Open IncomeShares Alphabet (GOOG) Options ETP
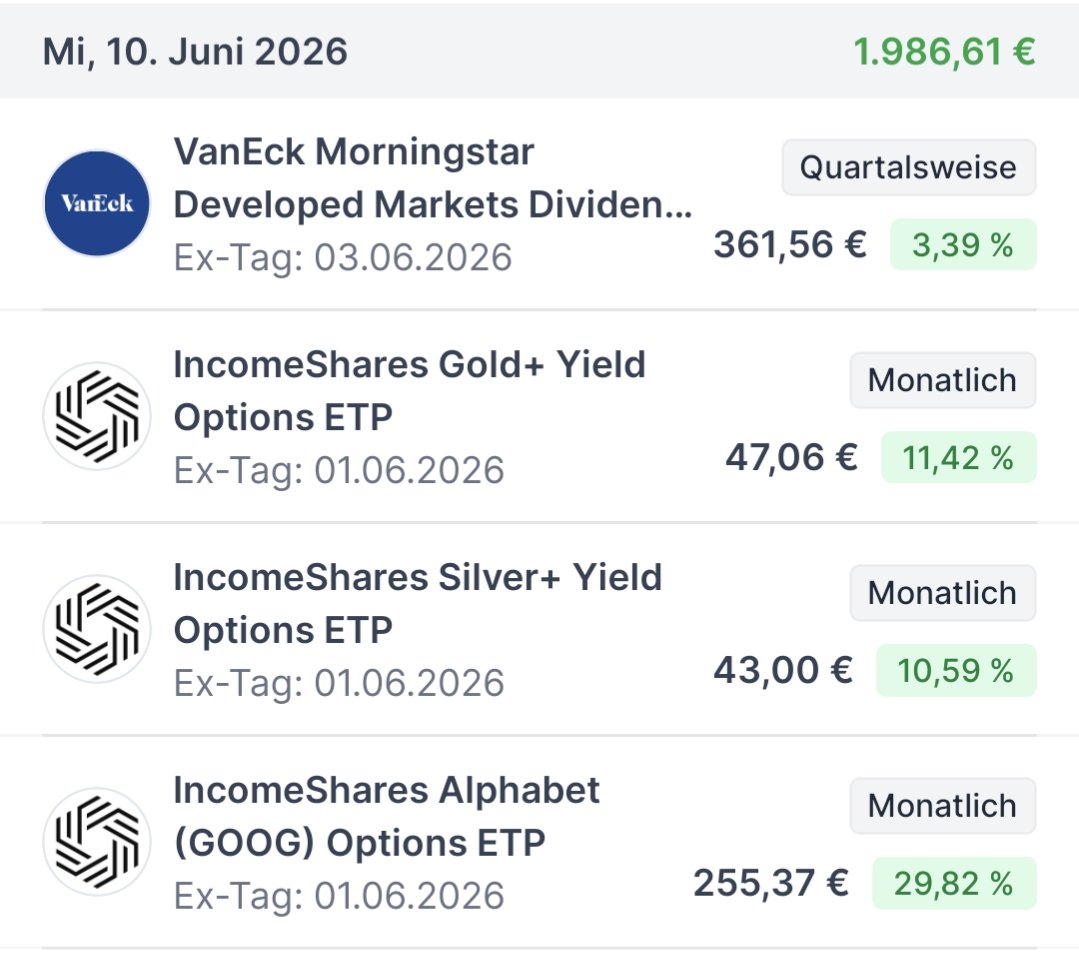The width and height of the screenshot is (1079, 956). (x=540, y=842)
